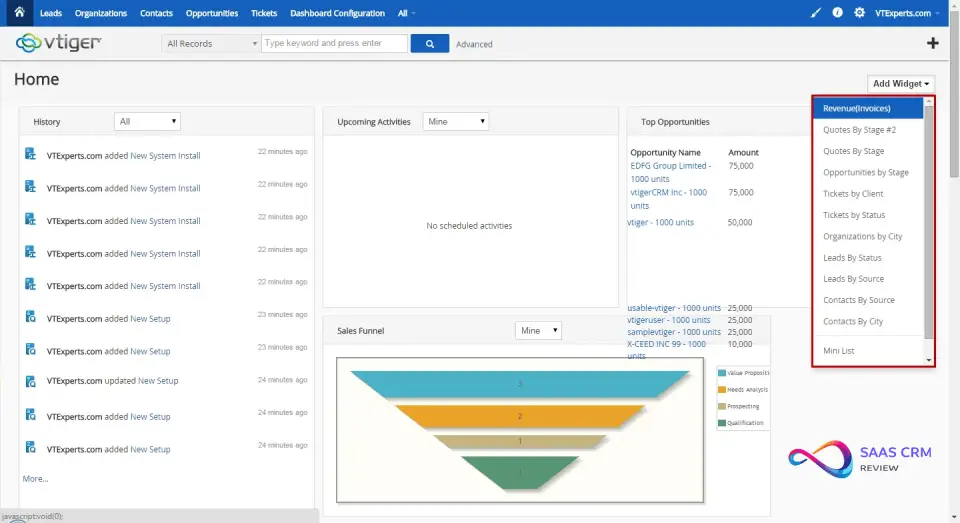Click the vtiger logo
Image resolution: width=960 pixels, height=523 pixels.
pyautogui.click(x=58, y=43)
